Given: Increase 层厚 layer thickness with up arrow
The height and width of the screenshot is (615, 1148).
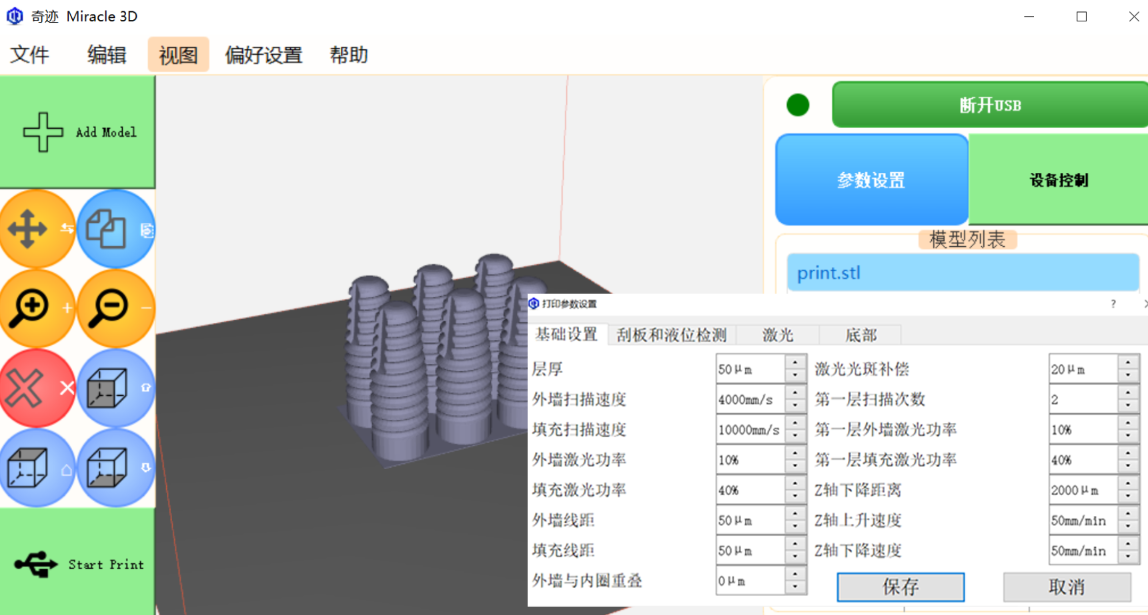Looking at the screenshot, I should tap(795, 363).
